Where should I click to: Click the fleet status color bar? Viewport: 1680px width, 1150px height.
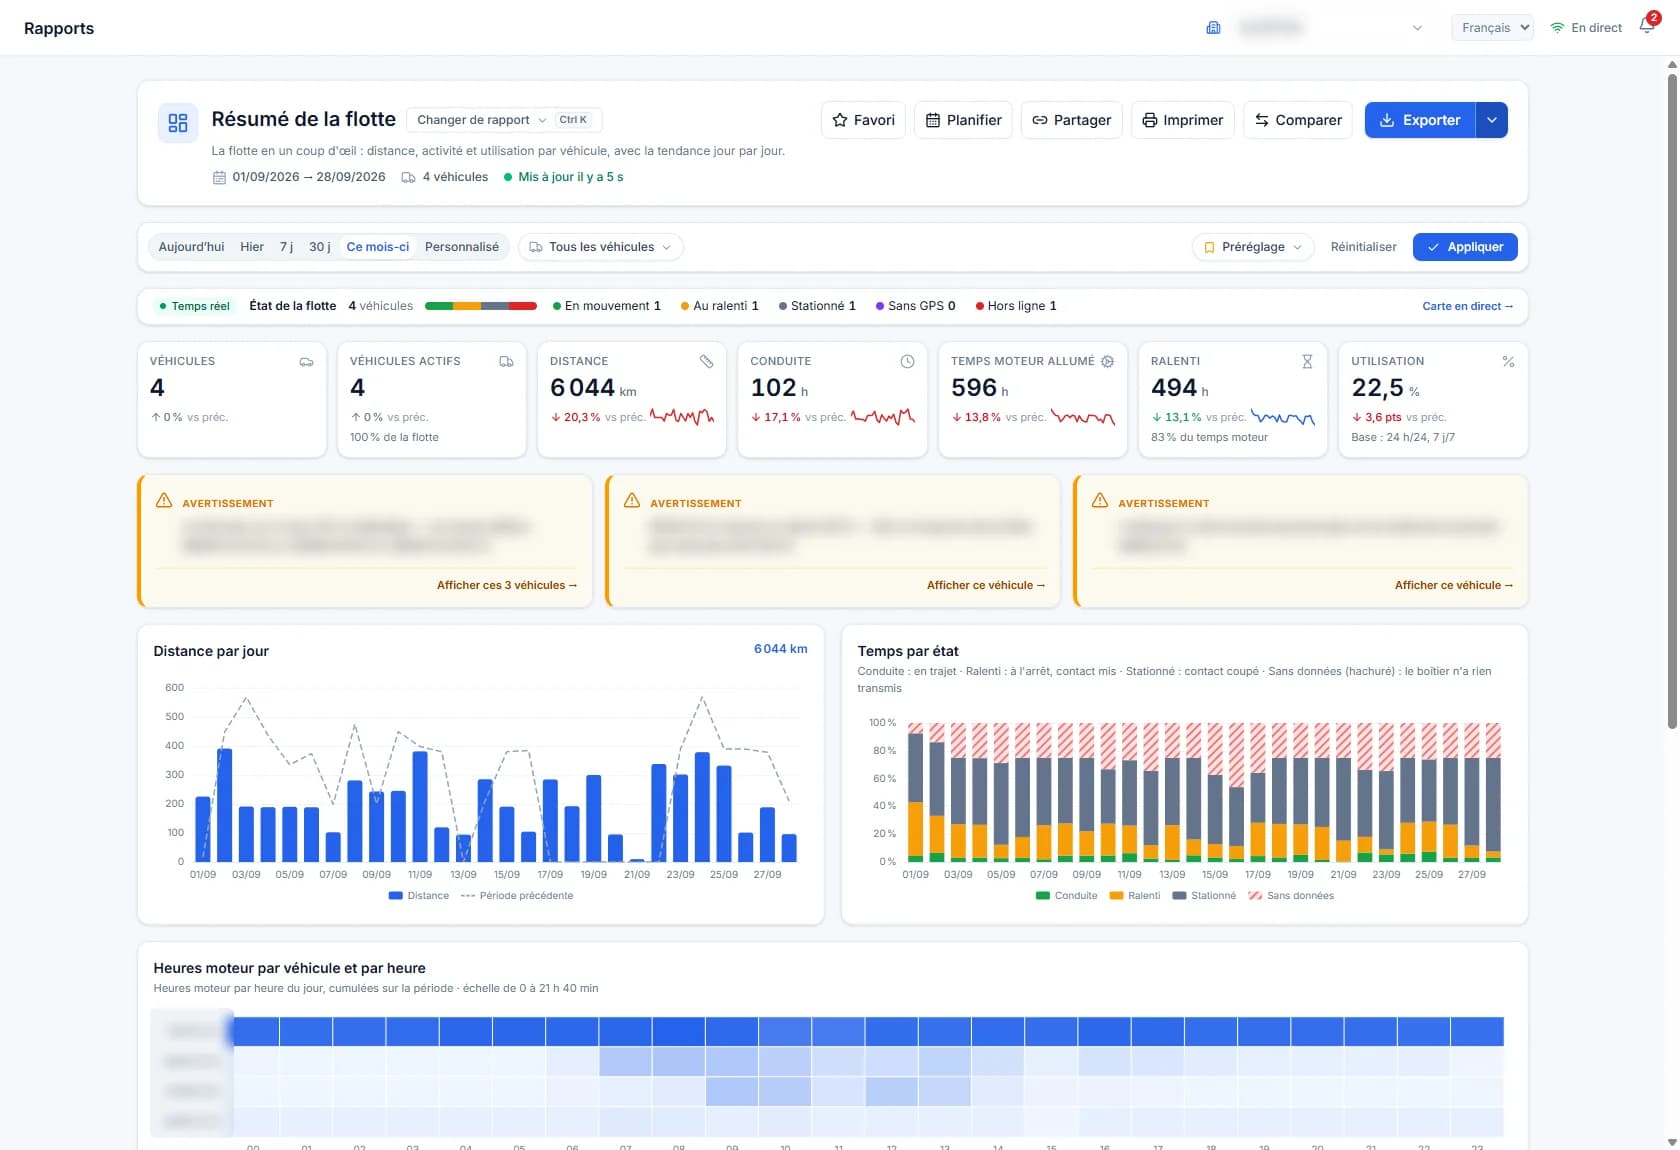click(481, 306)
